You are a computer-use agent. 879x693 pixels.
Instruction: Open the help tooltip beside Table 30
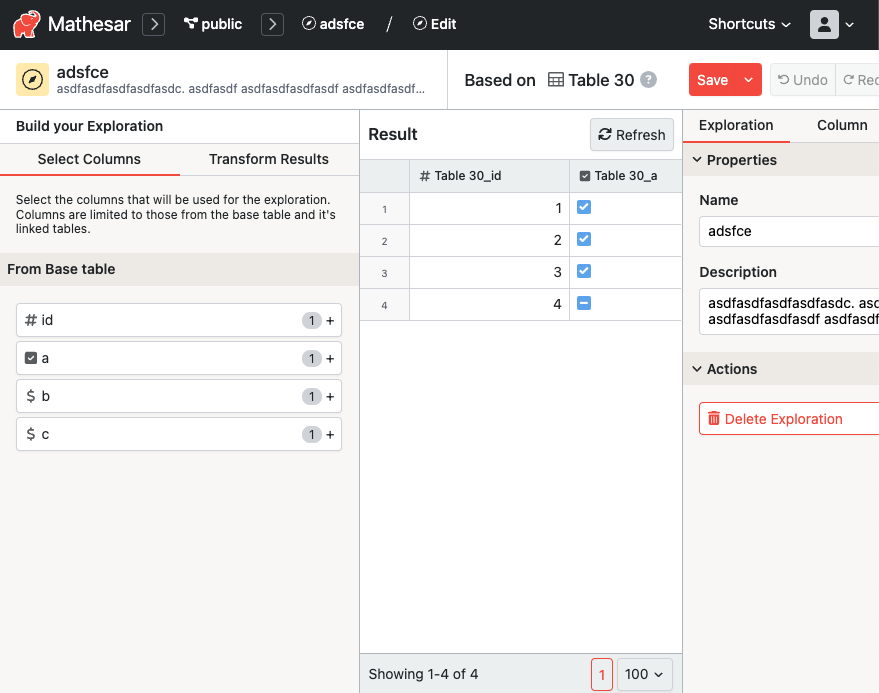pyautogui.click(x=648, y=80)
